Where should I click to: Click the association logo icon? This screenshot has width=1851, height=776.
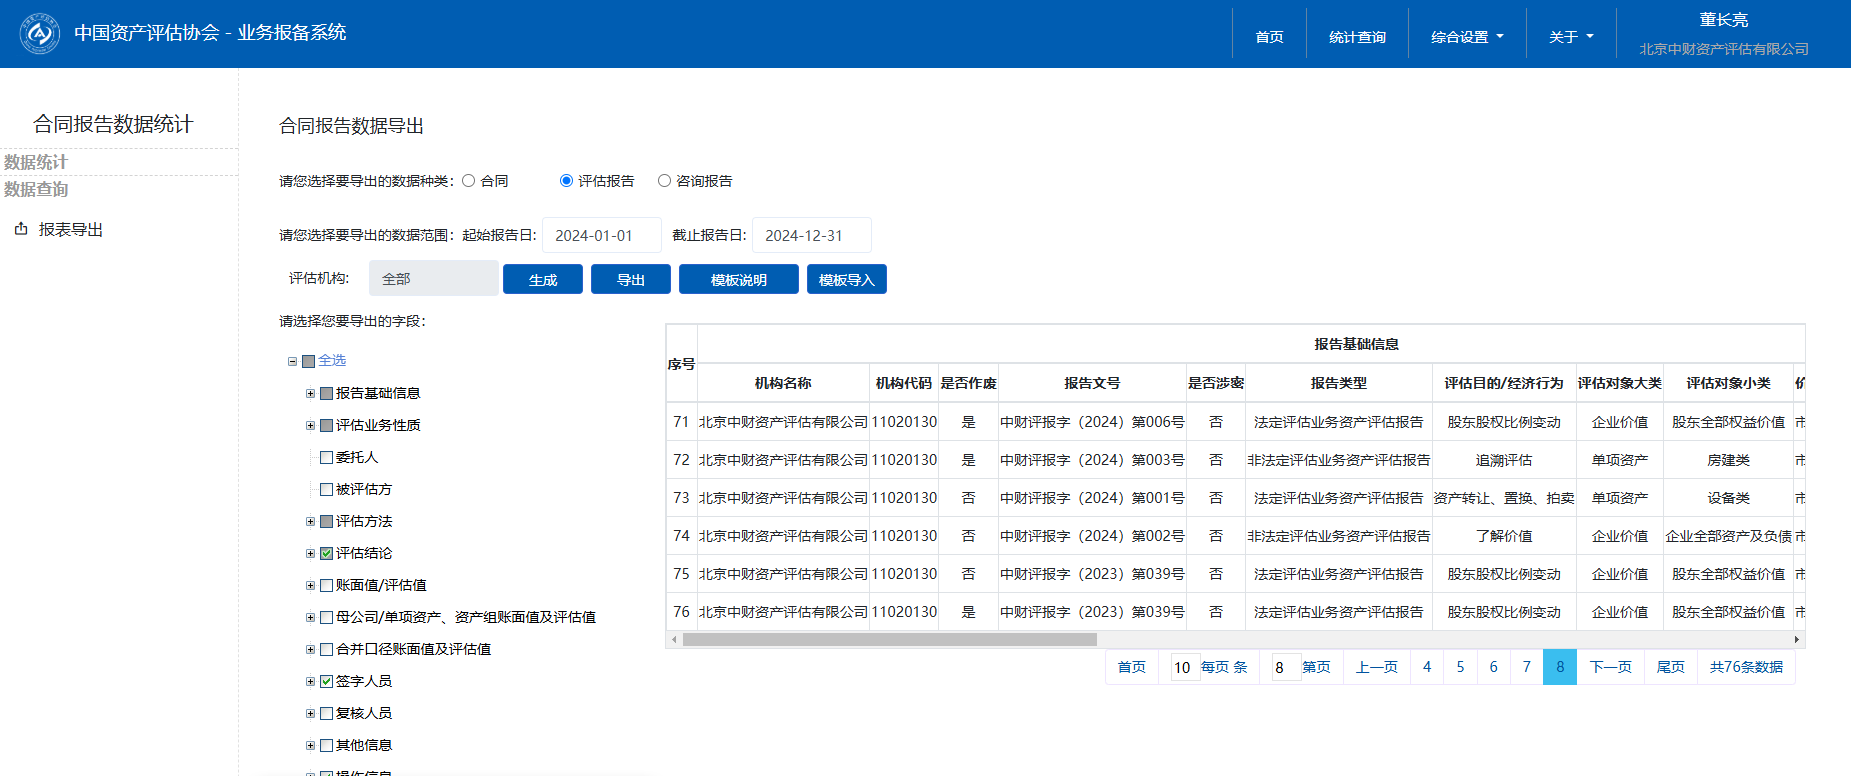[40, 34]
